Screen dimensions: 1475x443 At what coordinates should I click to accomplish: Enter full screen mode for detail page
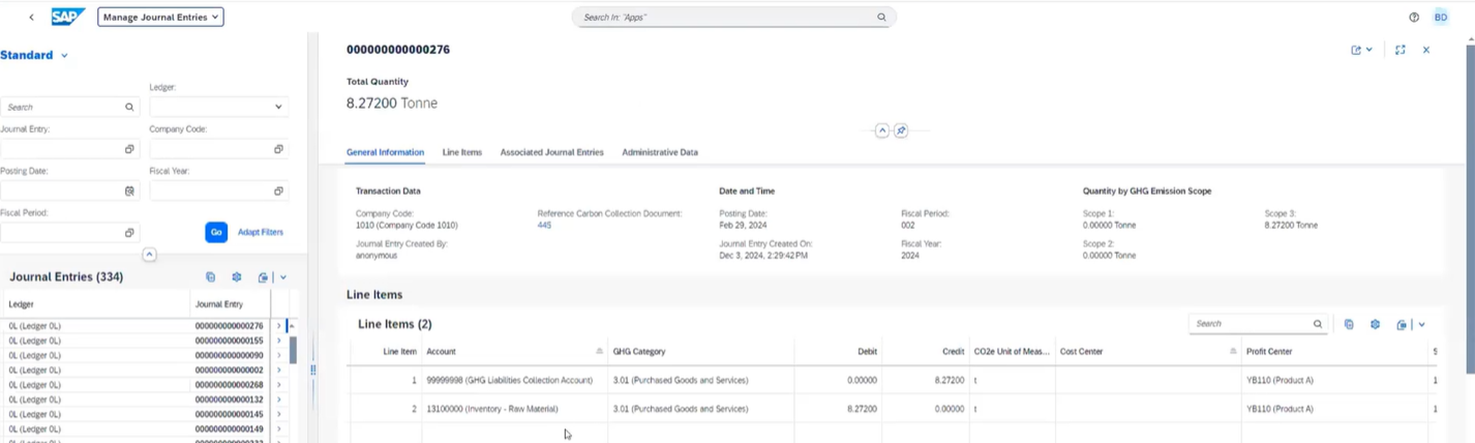tap(1400, 50)
